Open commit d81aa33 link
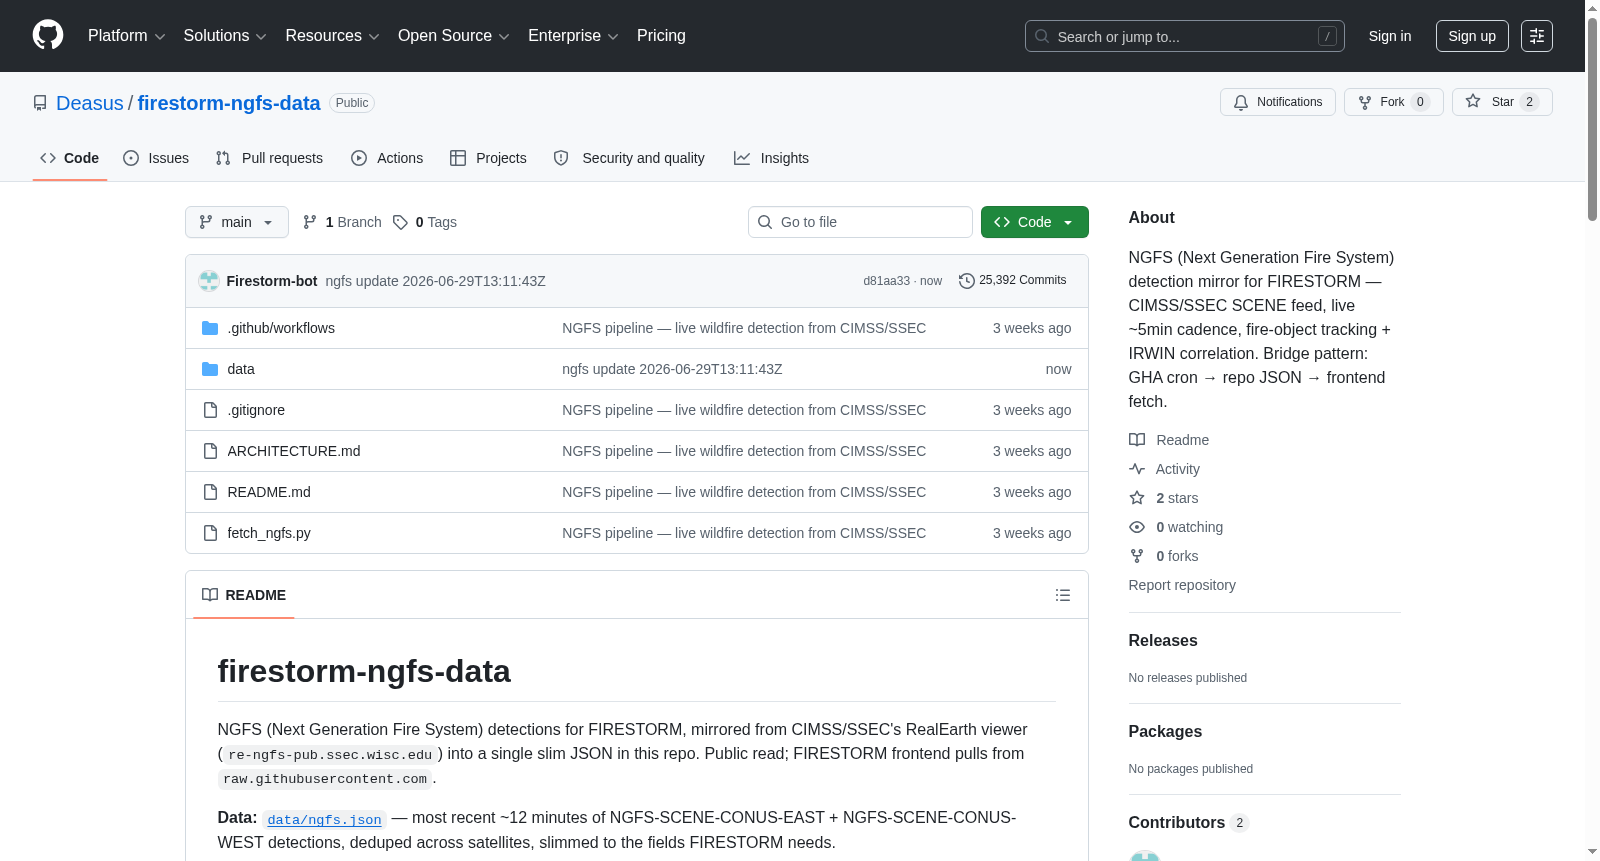Screen dimensions: 1600x861 click(887, 281)
